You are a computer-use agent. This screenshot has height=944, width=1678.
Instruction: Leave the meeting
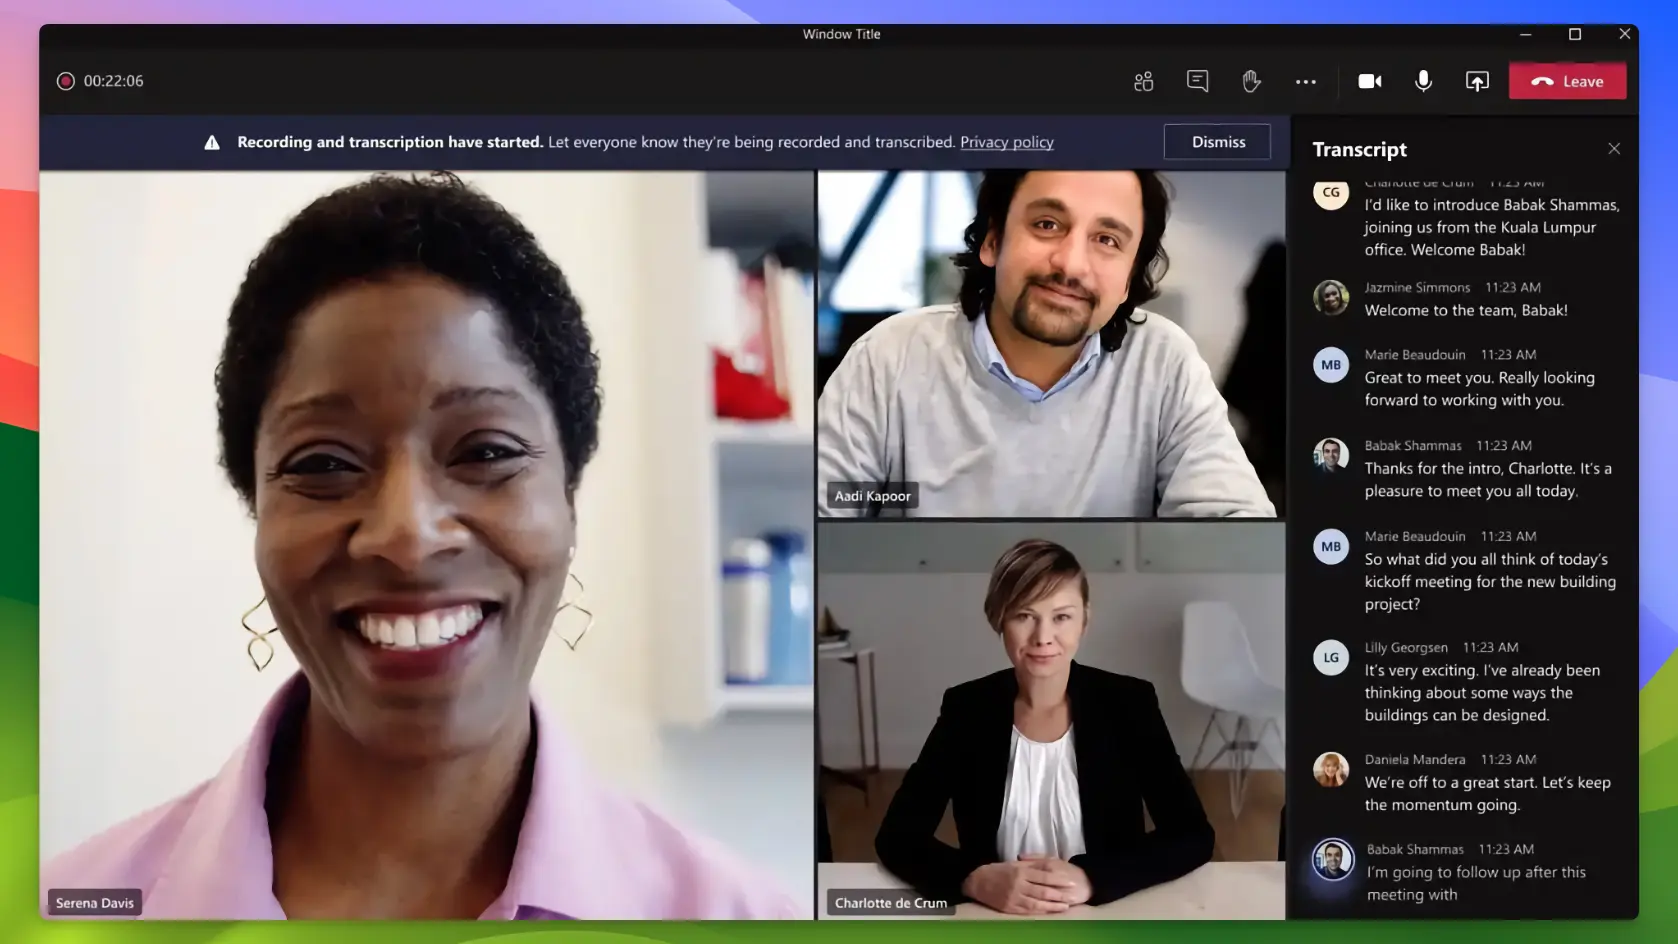1567,81
